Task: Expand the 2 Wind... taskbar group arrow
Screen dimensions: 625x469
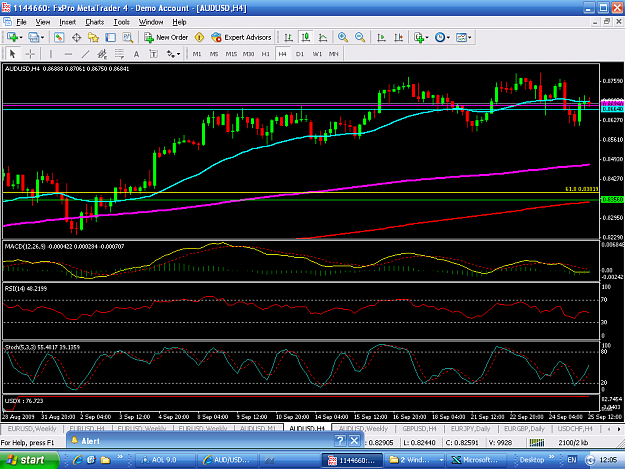Action: click(x=441, y=460)
